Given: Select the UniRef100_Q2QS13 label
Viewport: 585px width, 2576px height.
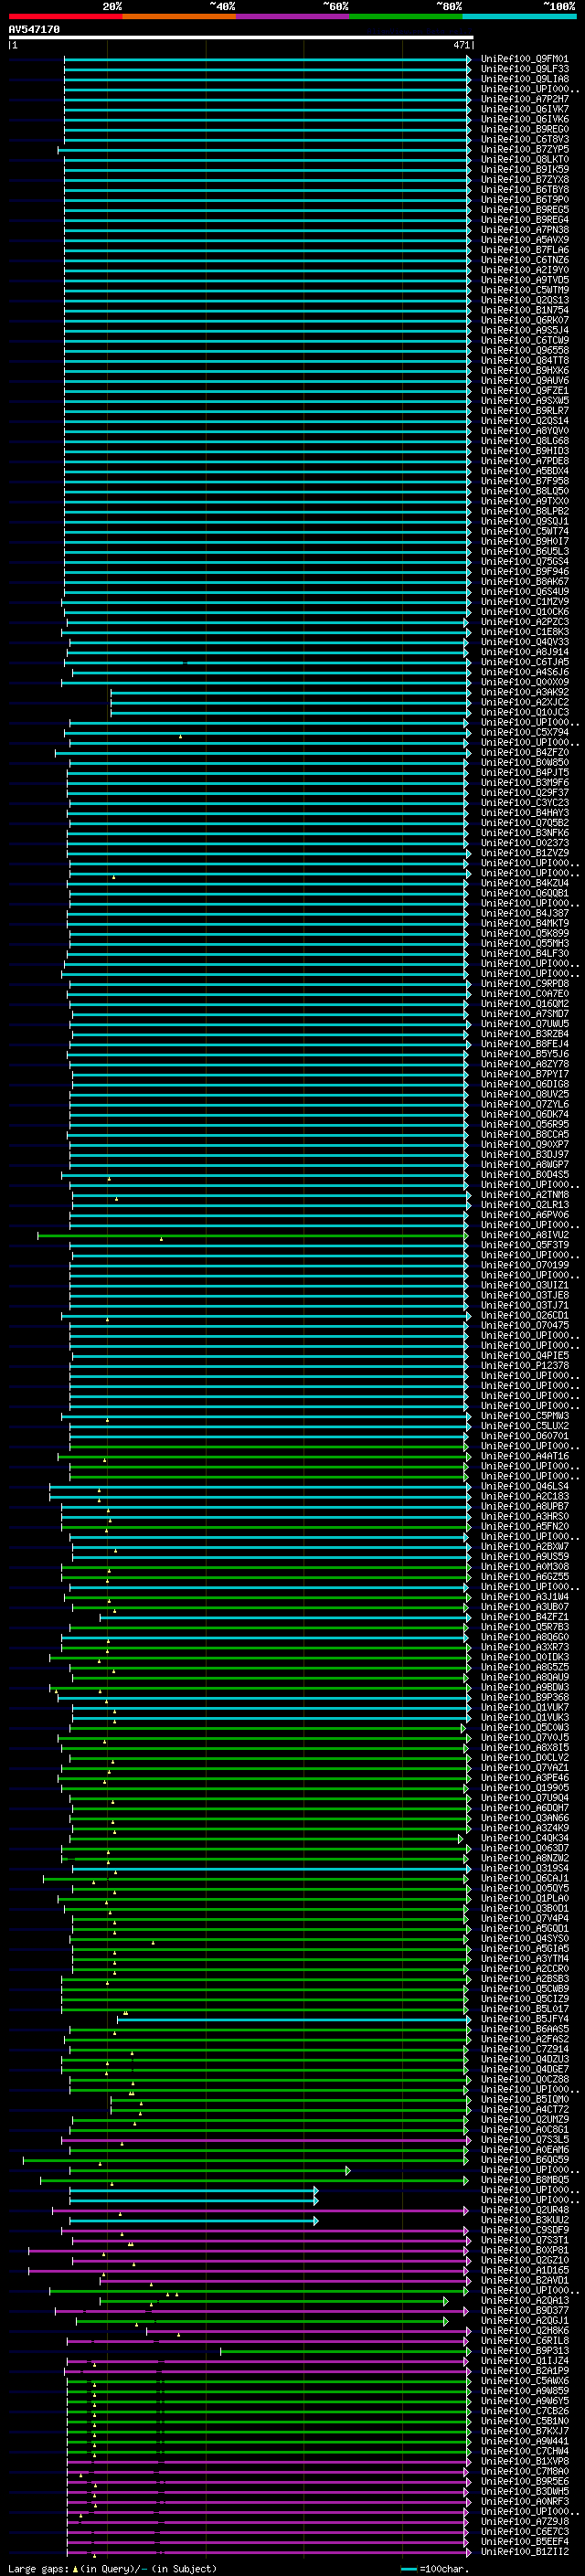Looking at the screenshot, I should 524,300.
